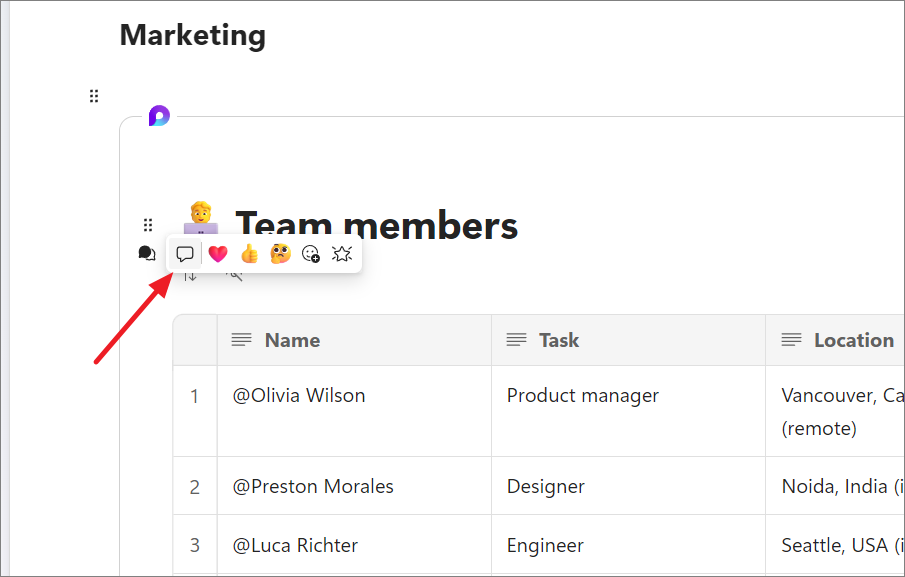905x577 pixels.
Task: Click the sparkle star icon in reaction bar
Action: (342, 254)
